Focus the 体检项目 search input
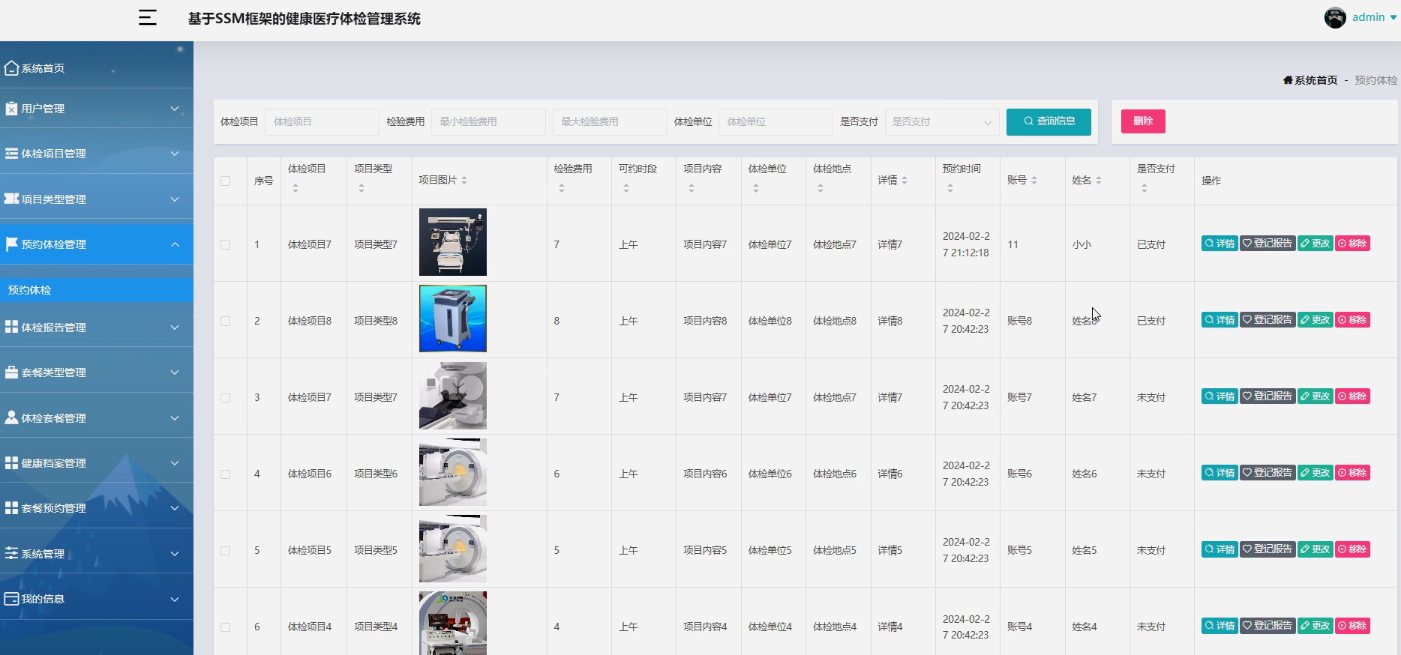1401x655 pixels. coord(322,122)
